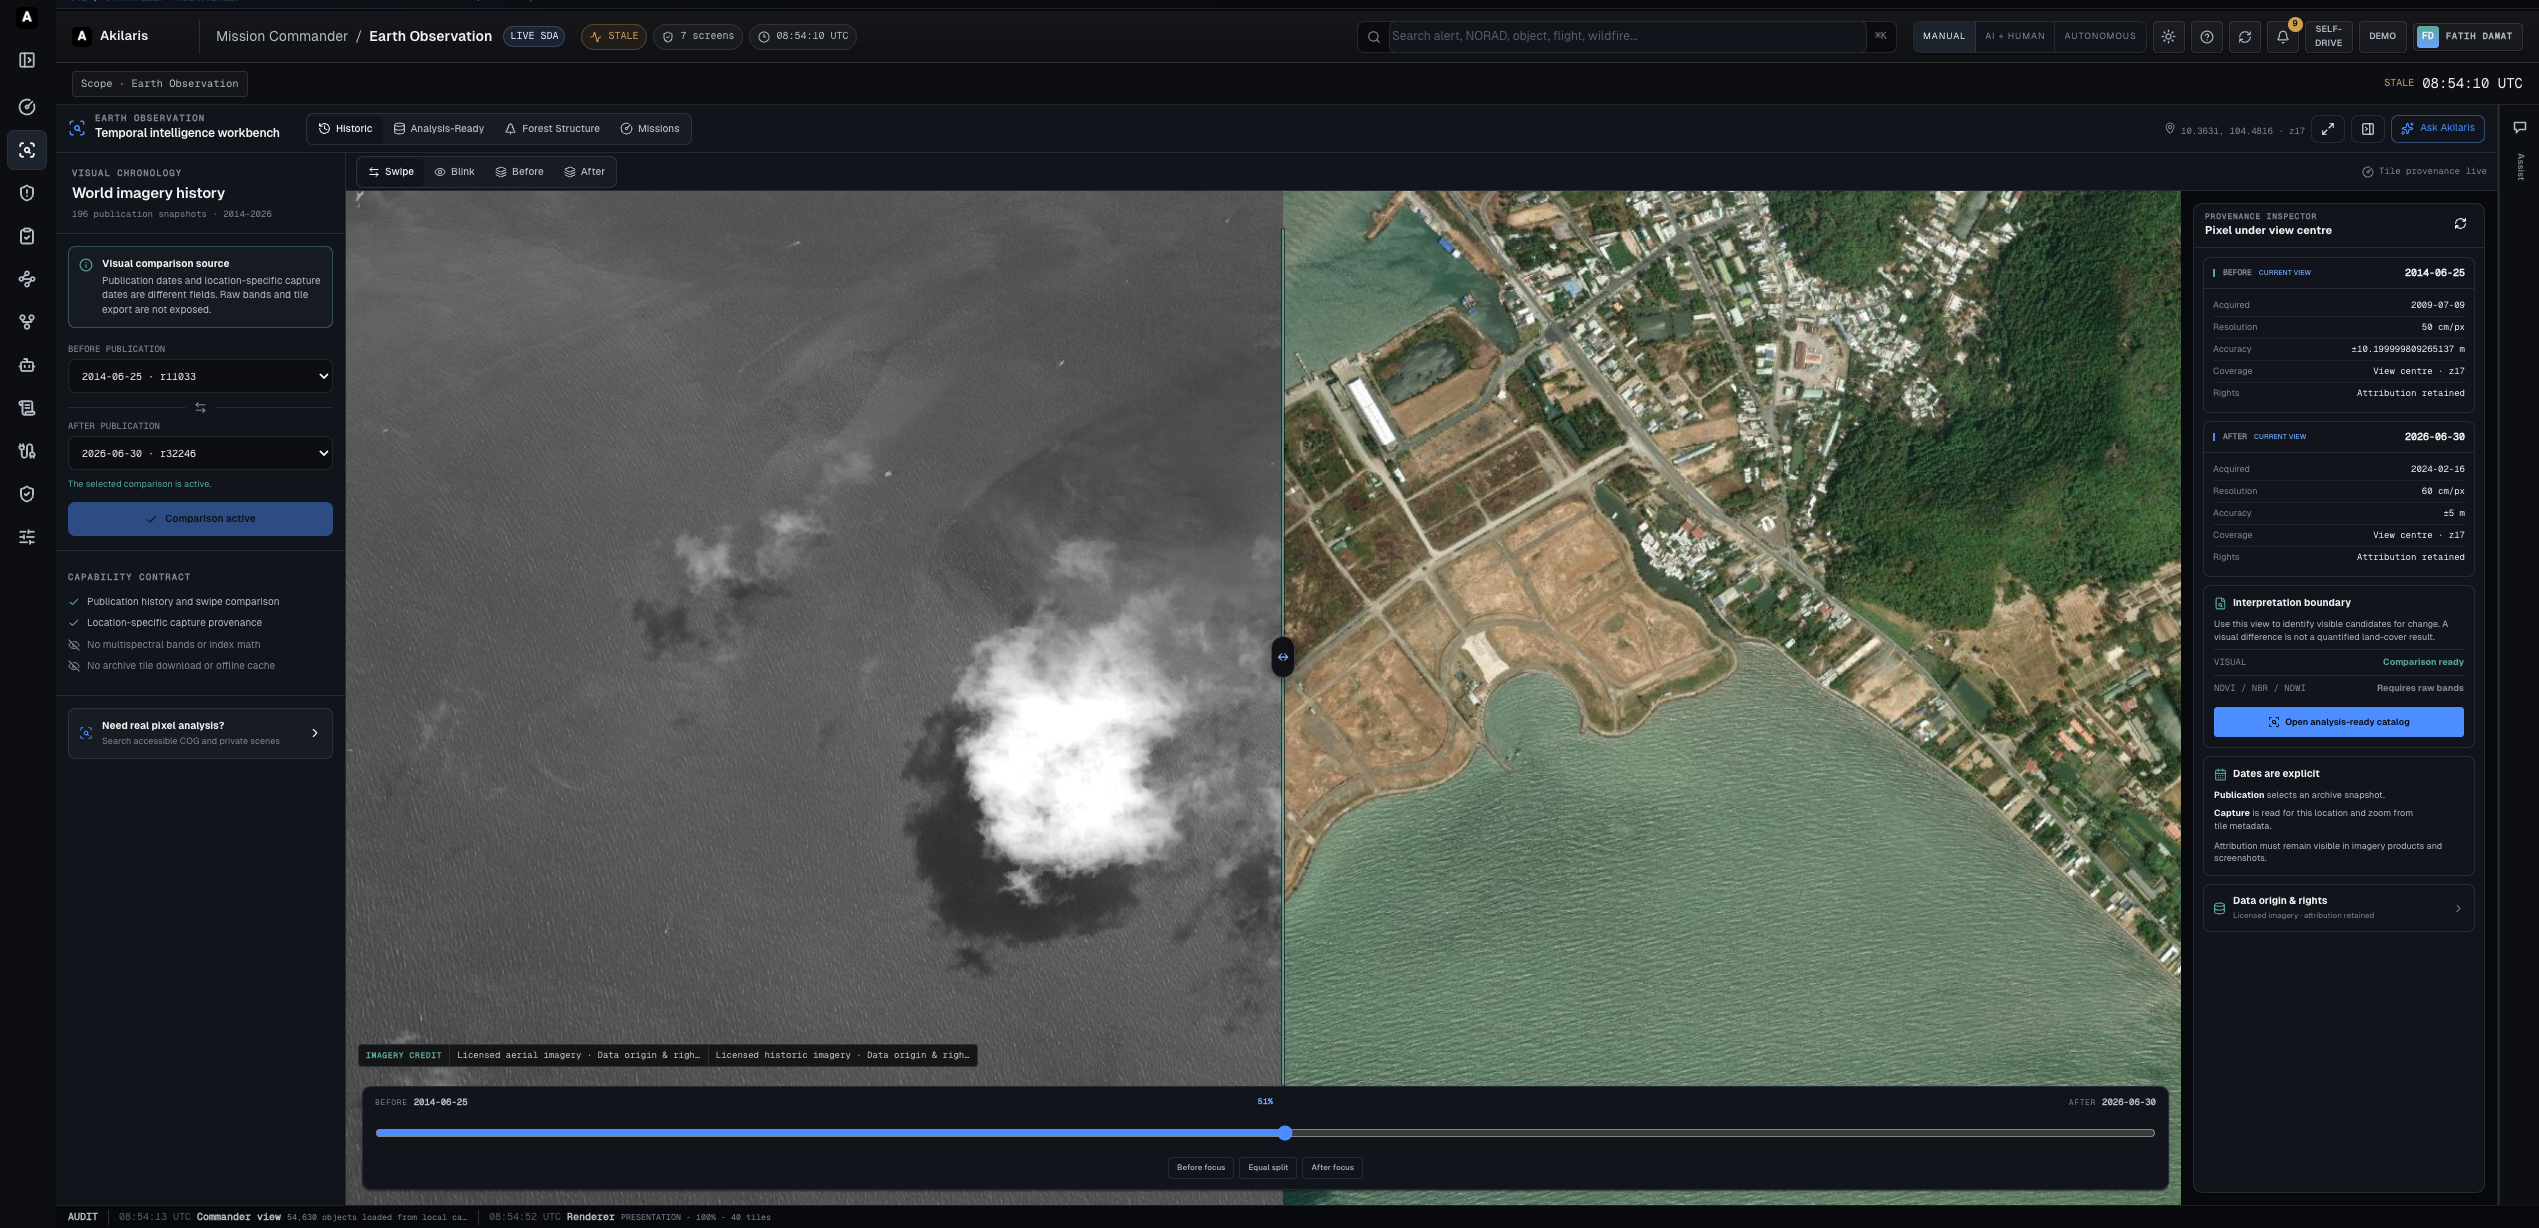The width and height of the screenshot is (2539, 1228).
Task: Open the Analysis-Ready tab
Action: pos(439,129)
